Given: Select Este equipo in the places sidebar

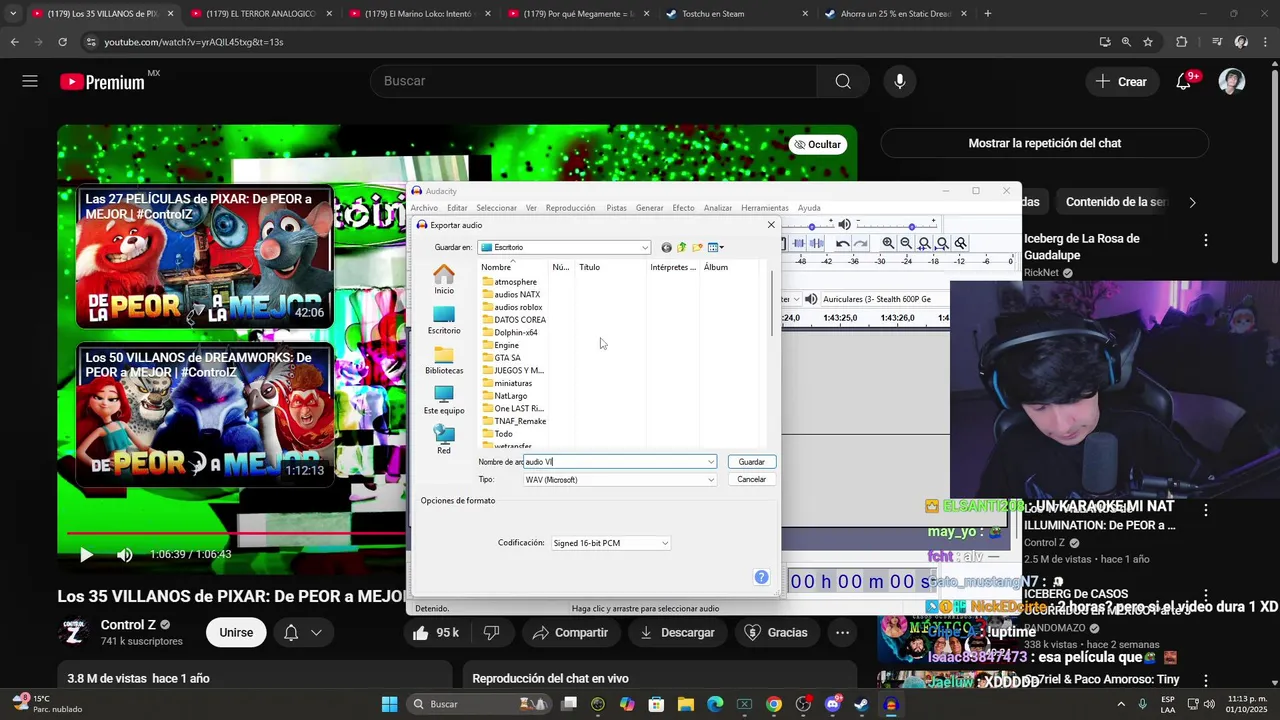Looking at the screenshot, I should [x=444, y=400].
